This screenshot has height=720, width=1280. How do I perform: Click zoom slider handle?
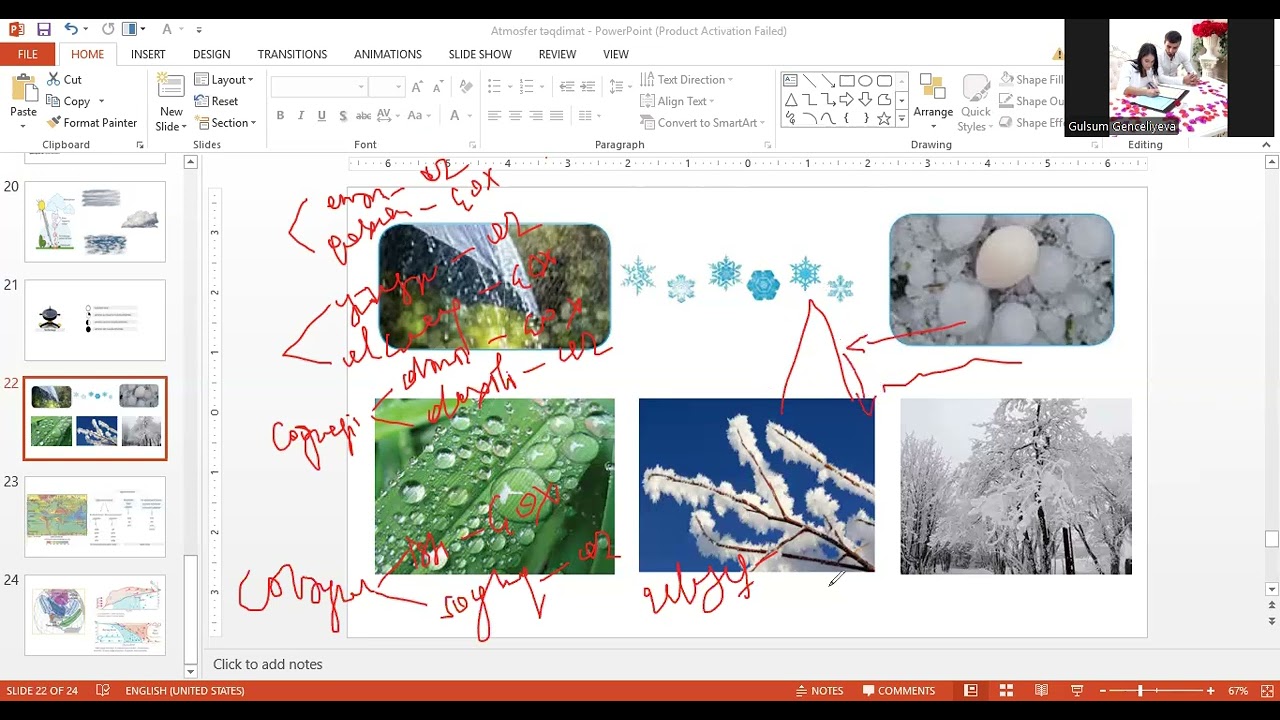pos(1140,690)
